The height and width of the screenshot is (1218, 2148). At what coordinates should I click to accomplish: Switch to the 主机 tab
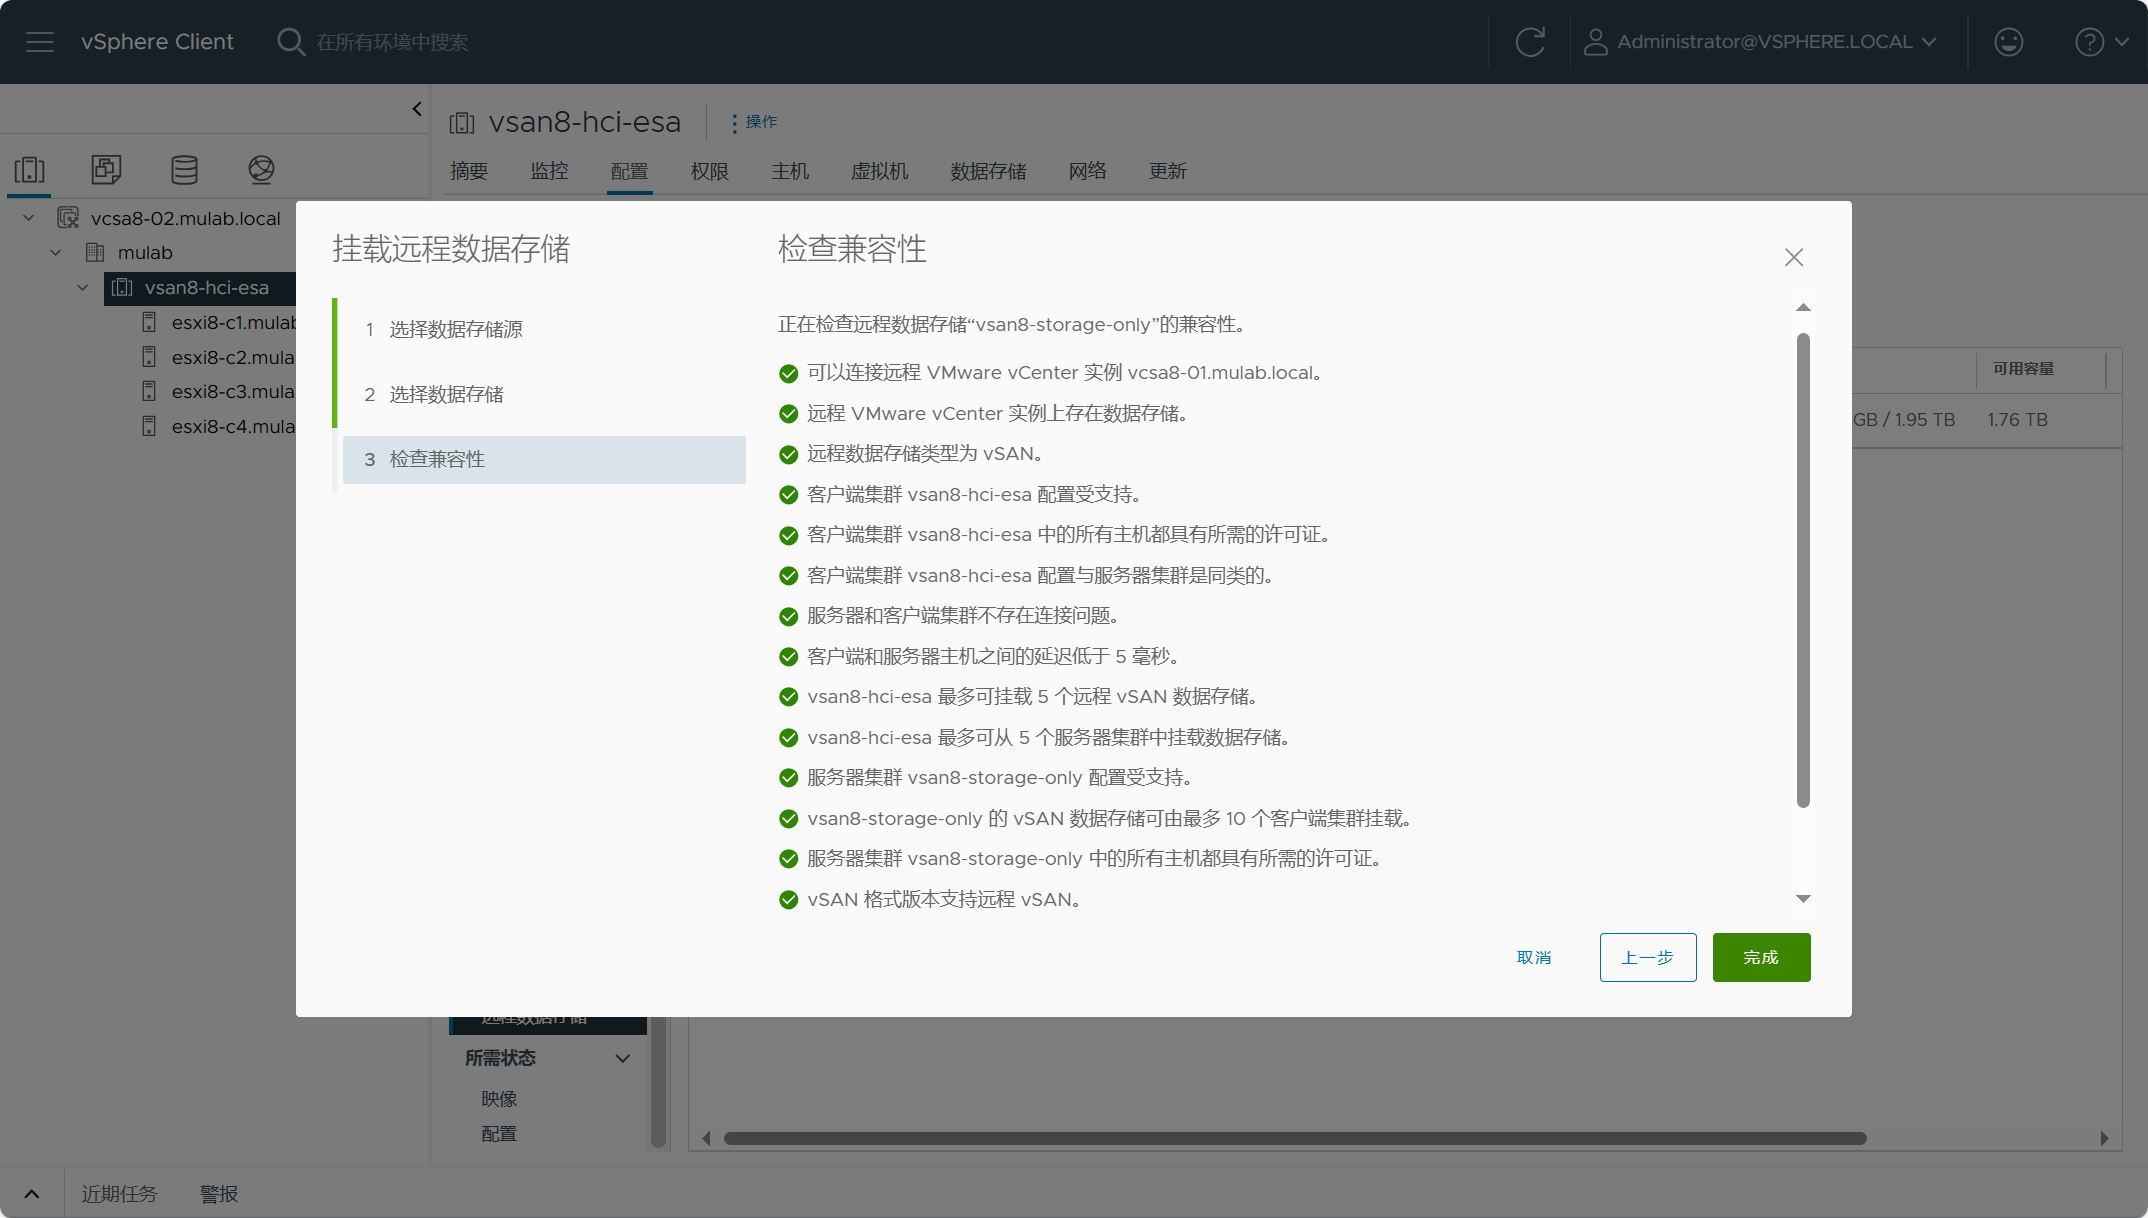[790, 172]
